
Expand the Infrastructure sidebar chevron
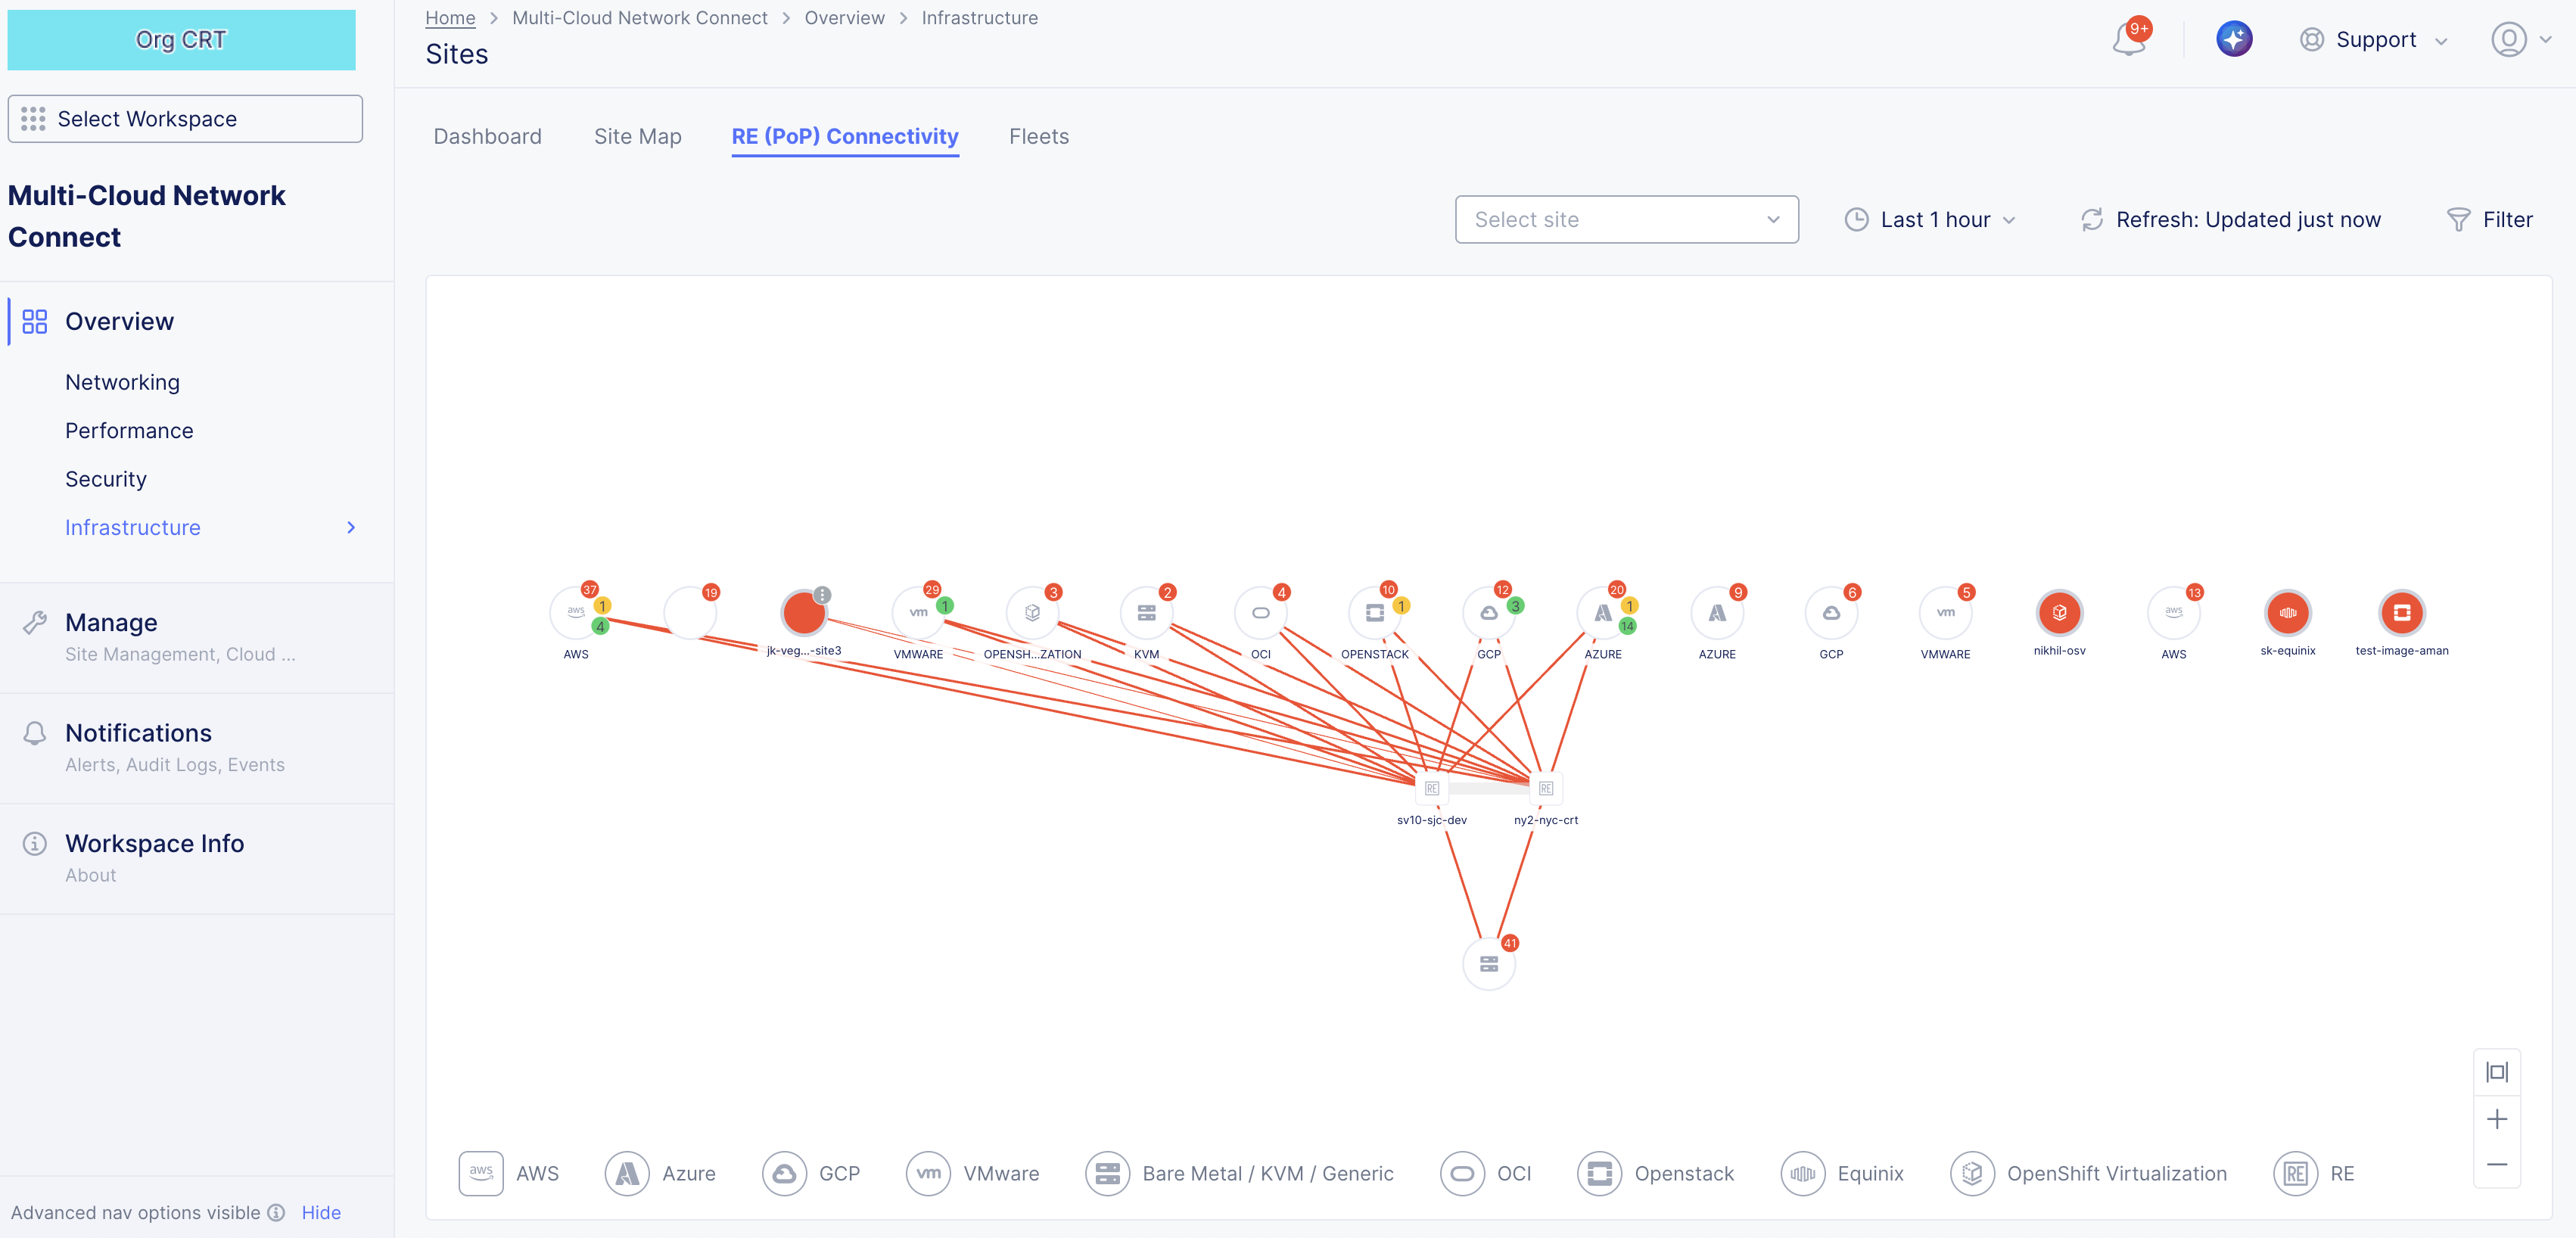[x=350, y=527]
